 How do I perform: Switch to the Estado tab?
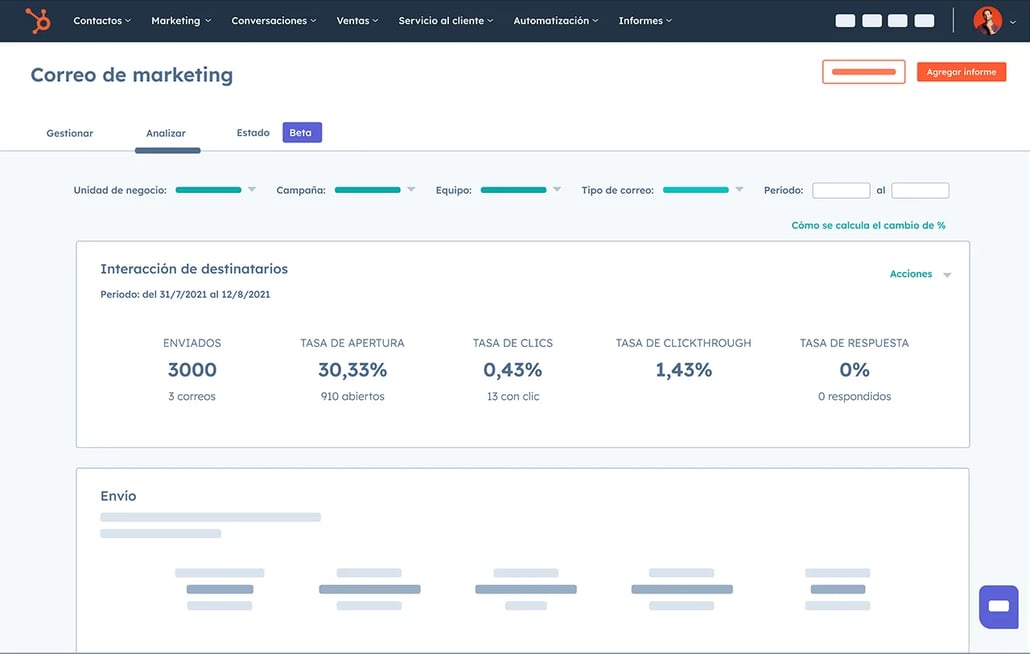pyautogui.click(x=253, y=133)
